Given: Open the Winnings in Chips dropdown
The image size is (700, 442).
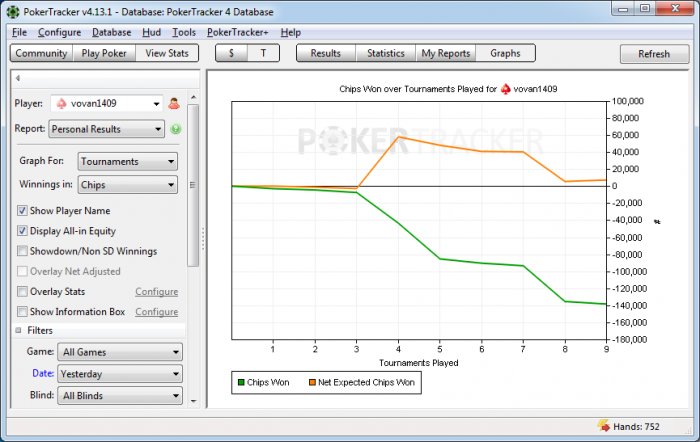Looking at the screenshot, I should pos(128,185).
